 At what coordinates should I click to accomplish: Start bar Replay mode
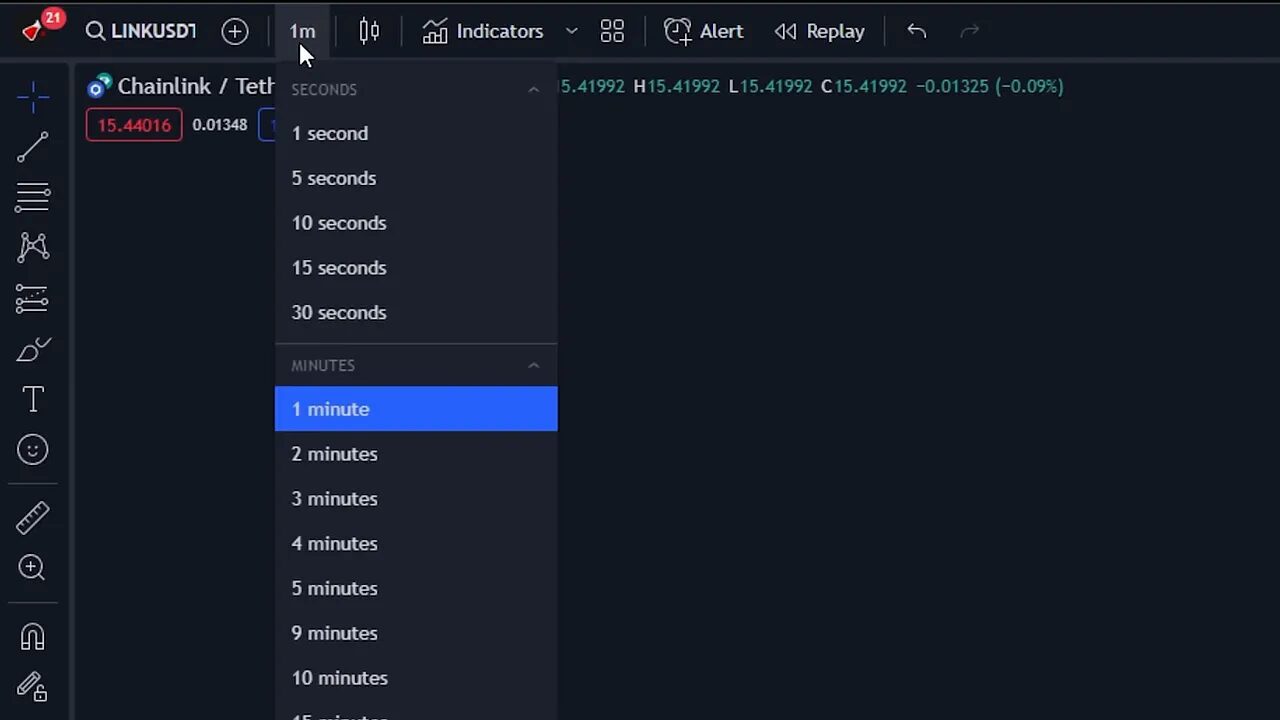(x=820, y=31)
